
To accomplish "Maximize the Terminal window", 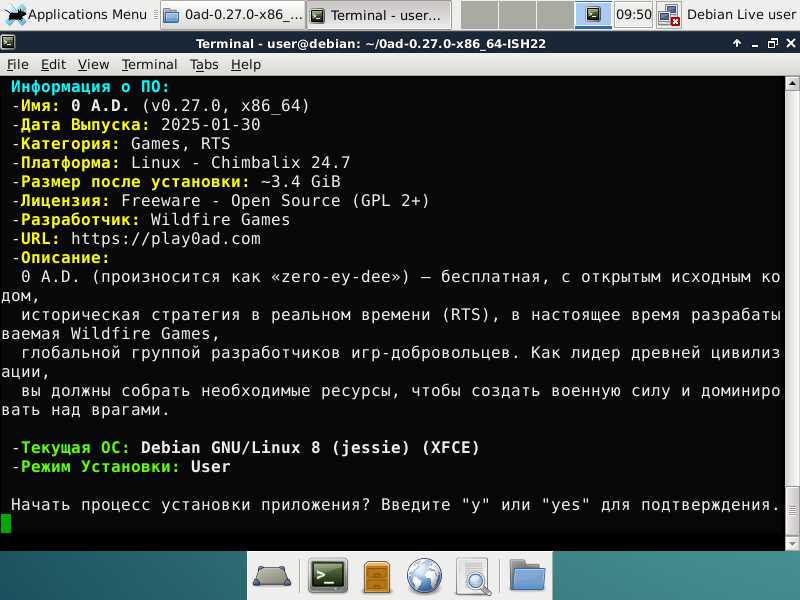I will click(x=772, y=43).
